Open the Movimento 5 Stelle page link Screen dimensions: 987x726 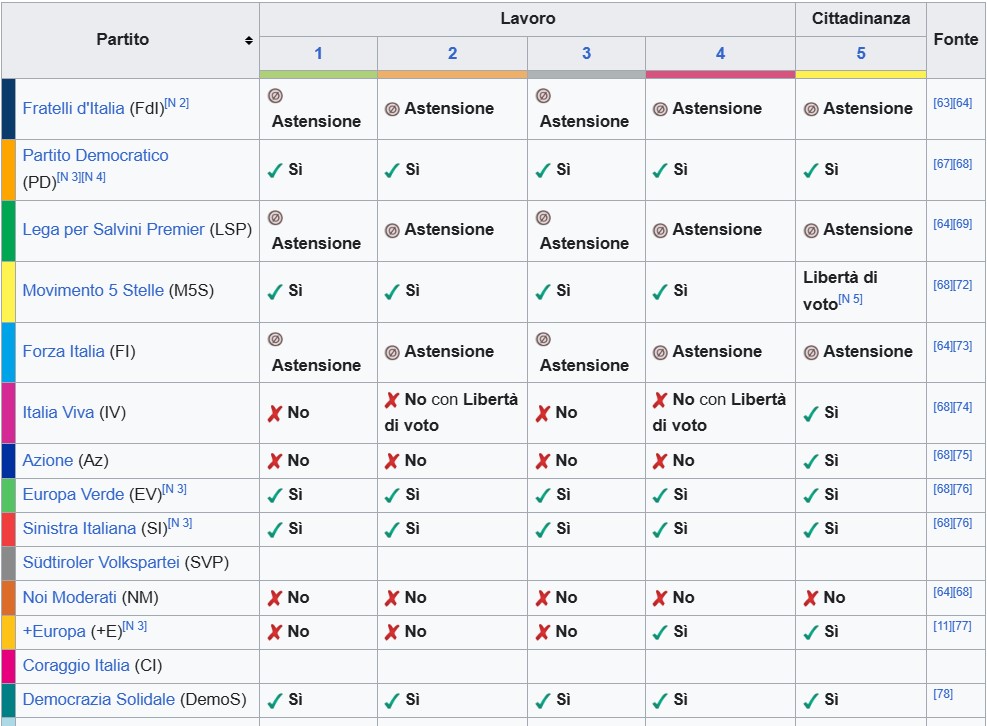93,290
